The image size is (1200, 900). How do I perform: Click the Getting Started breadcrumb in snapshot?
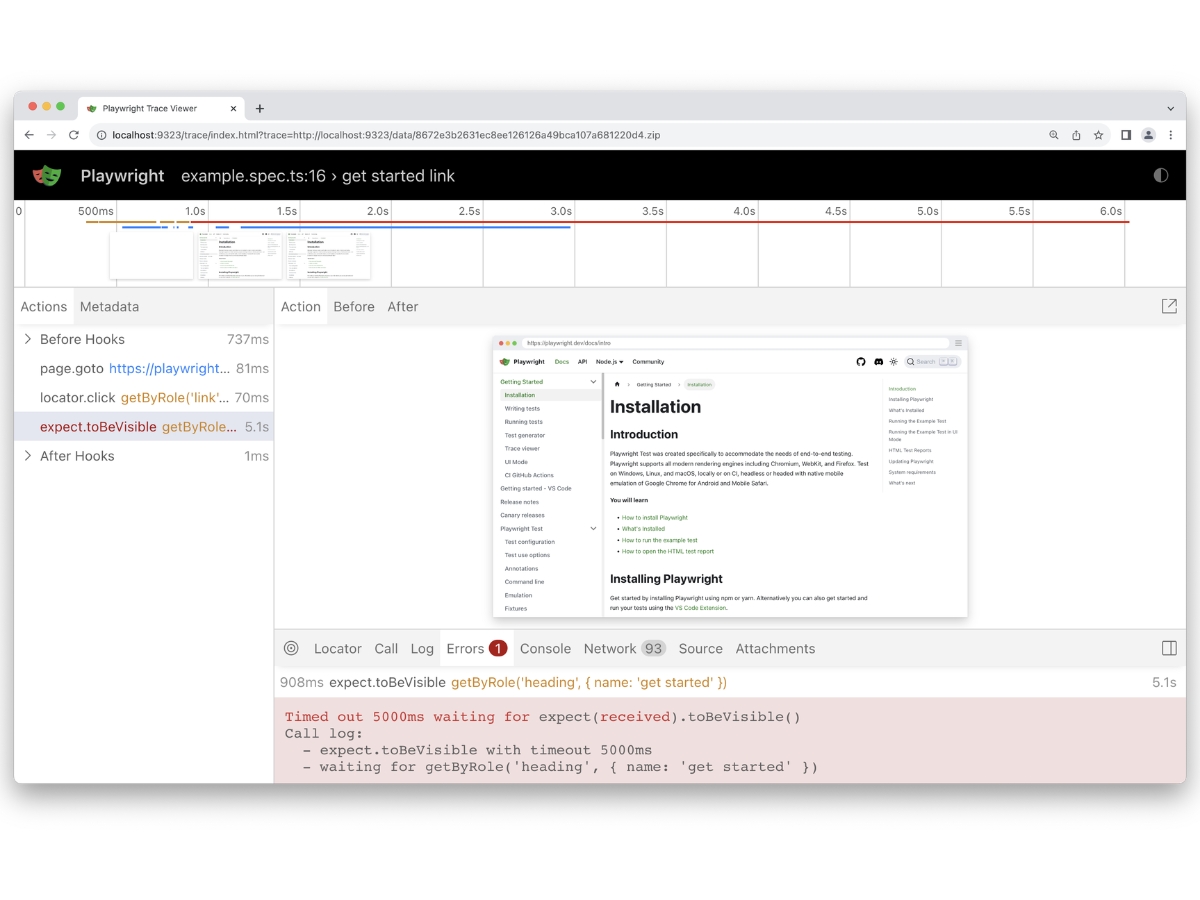coord(654,384)
